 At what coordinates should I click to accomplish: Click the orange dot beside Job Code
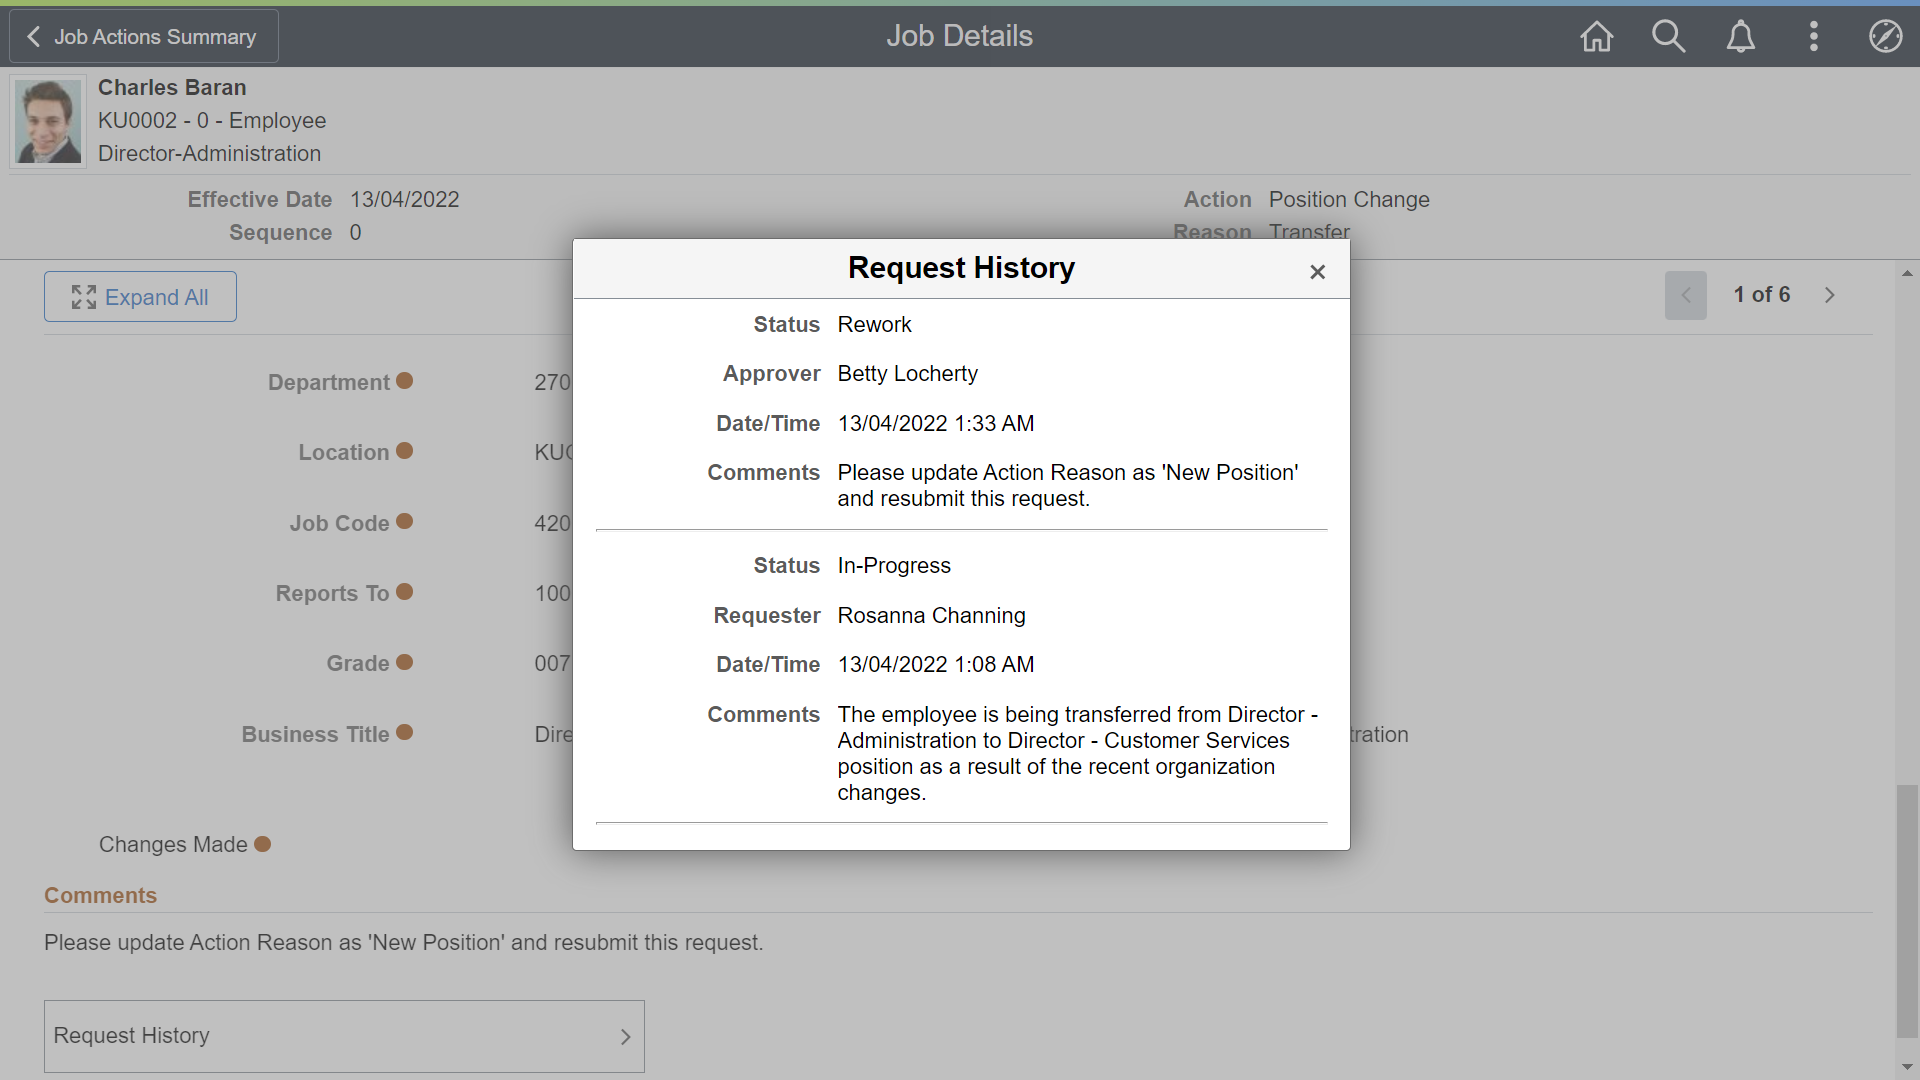pyautogui.click(x=404, y=521)
